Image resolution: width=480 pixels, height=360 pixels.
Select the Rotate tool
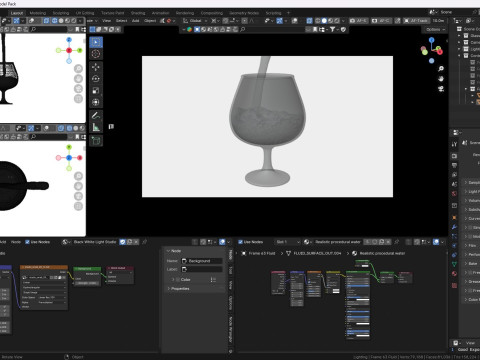(x=96, y=79)
